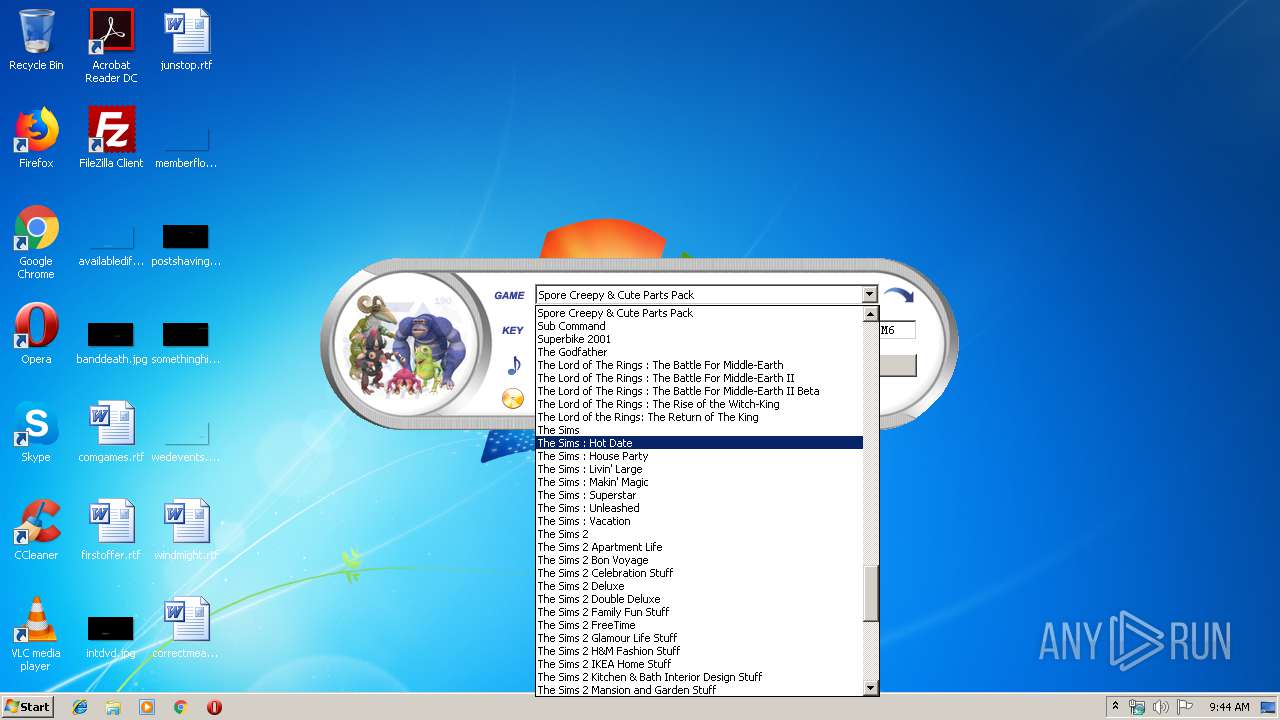Image resolution: width=1280 pixels, height=720 pixels.
Task: Open banddeath.jpg image file
Action: click(111, 342)
